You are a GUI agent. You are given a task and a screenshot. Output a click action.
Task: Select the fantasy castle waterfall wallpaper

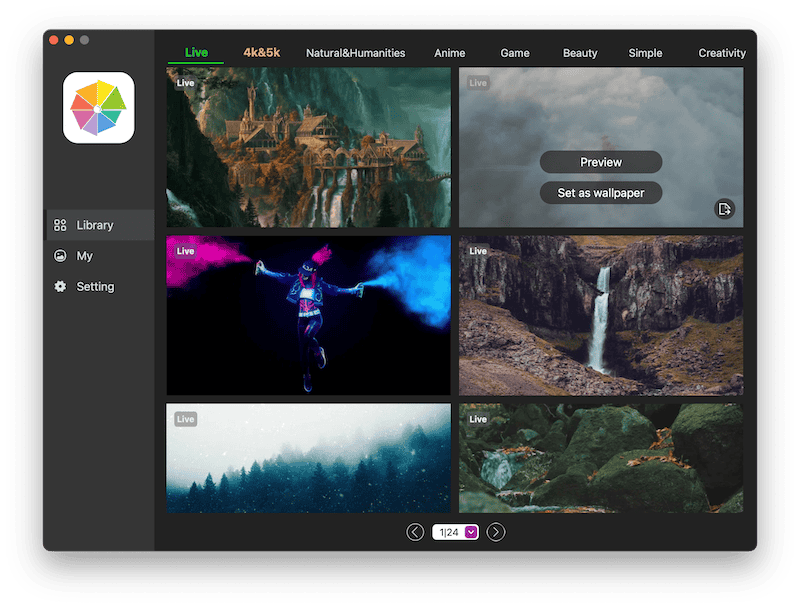click(x=308, y=148)
